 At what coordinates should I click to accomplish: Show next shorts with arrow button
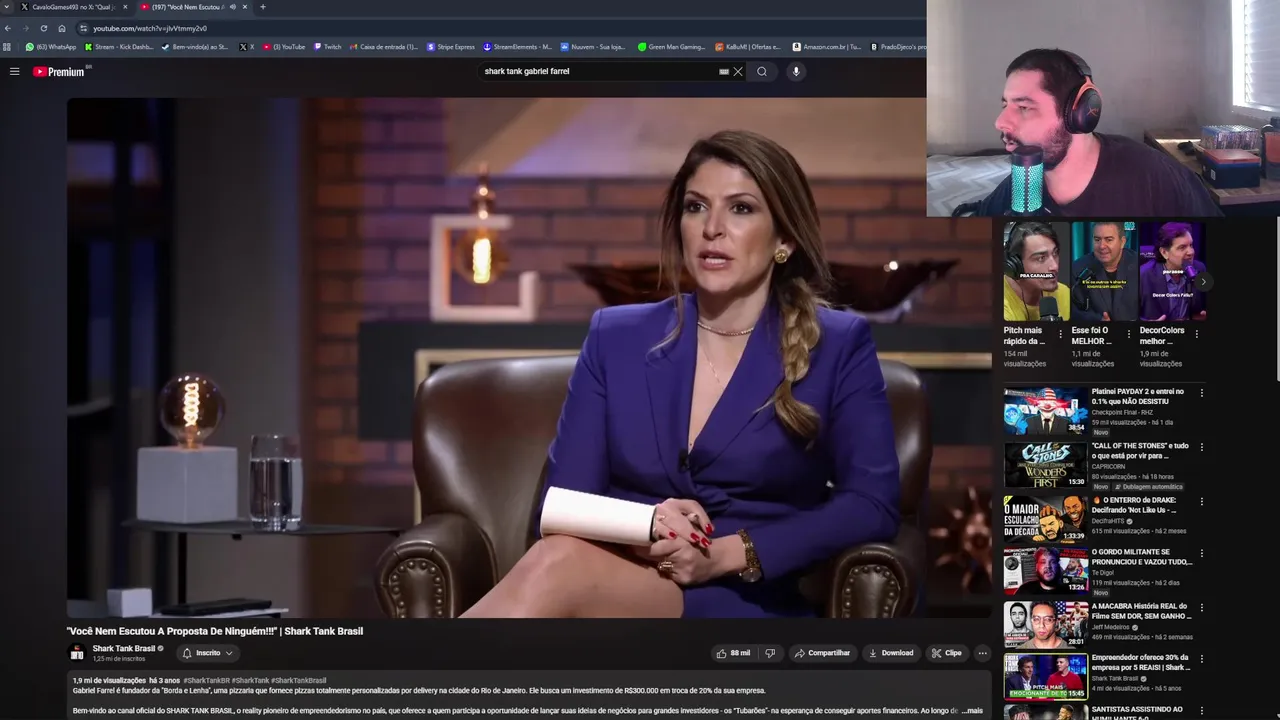tap(1203, 282)
